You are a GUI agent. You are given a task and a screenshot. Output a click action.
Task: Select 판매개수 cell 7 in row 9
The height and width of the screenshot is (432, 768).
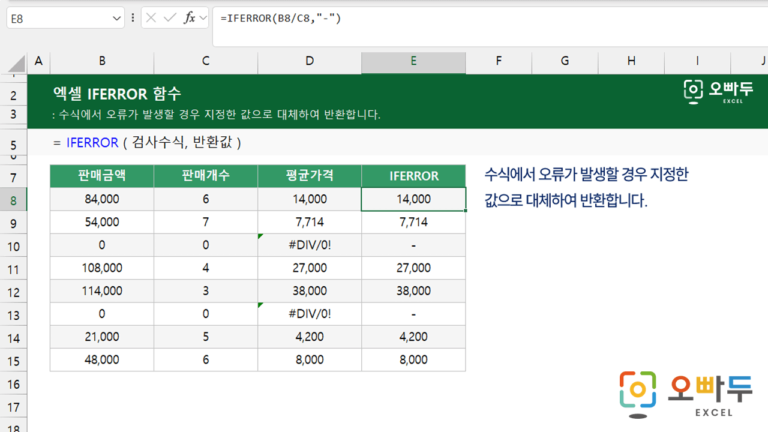pyautogui.click(x=206, y=222)
